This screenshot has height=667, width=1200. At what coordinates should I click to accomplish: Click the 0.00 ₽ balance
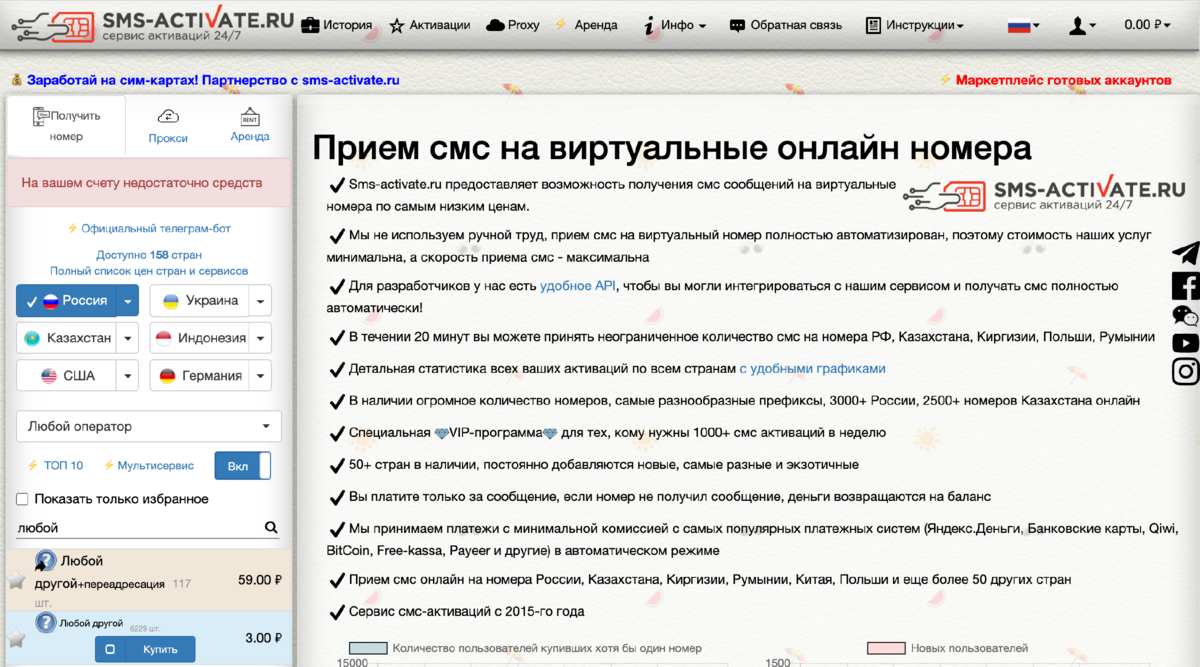pyautogui.click(x=1147, y=25)
